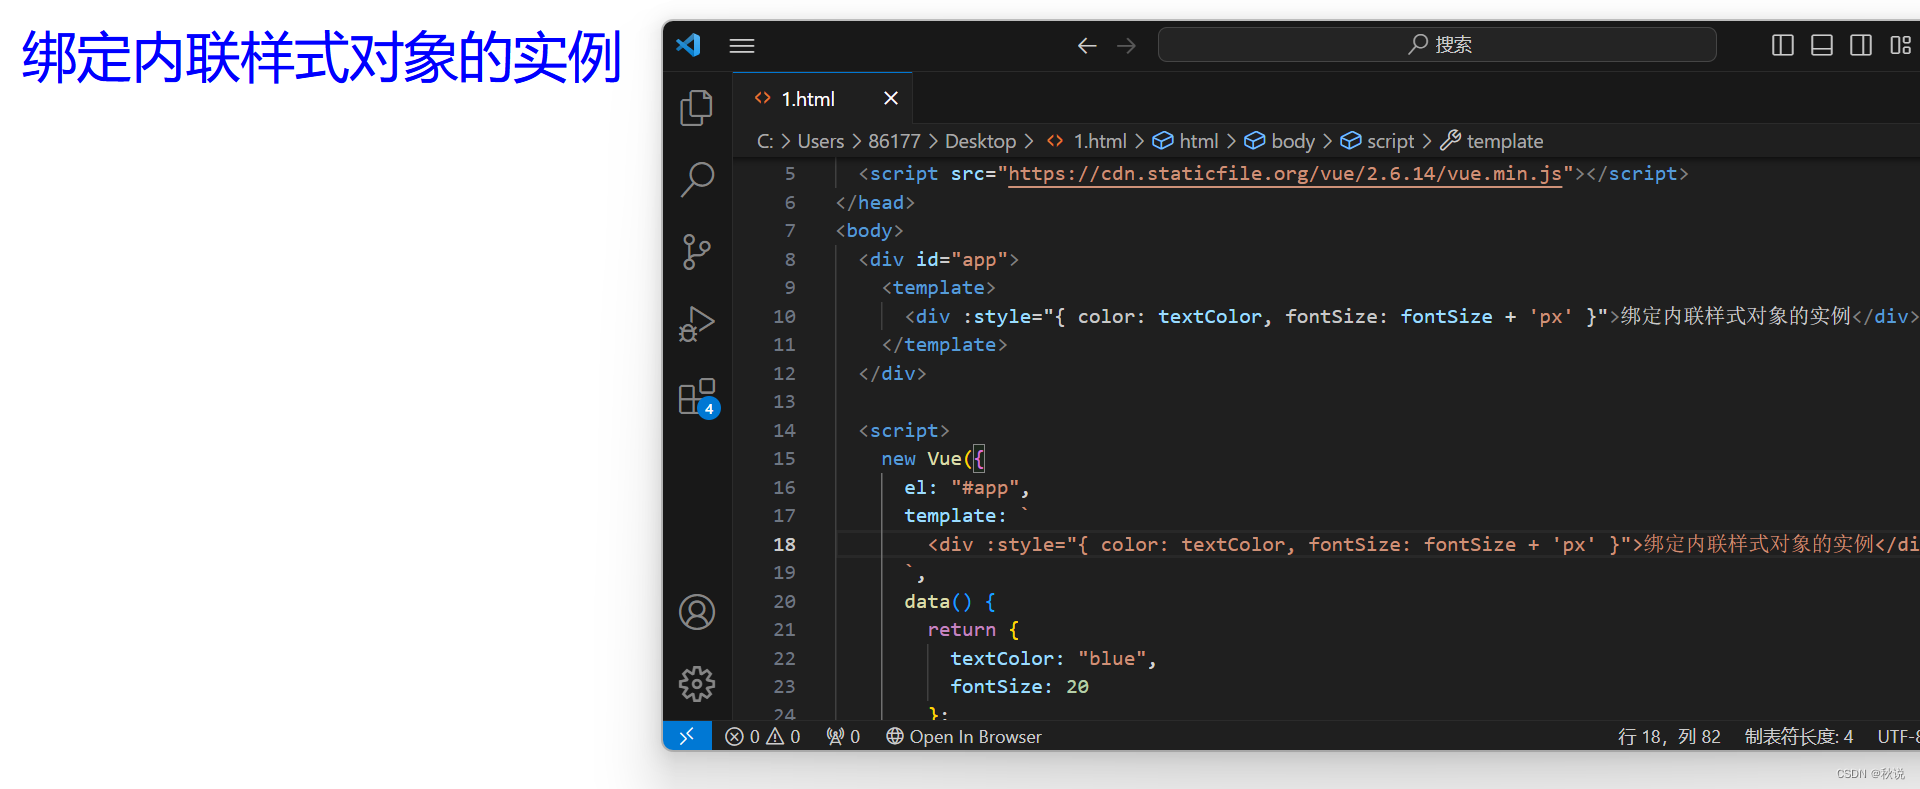
Task: Open the vue.min.js CDN link
Action: [x=1285, y=174]
